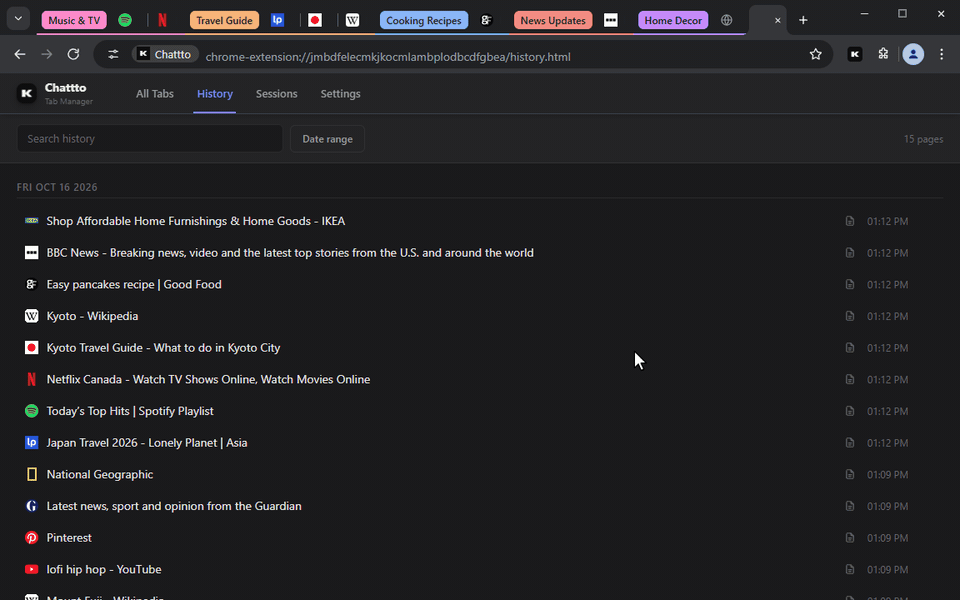
Task: Click the Chattto extension icon in toolbar
Action: click(855, 54)
